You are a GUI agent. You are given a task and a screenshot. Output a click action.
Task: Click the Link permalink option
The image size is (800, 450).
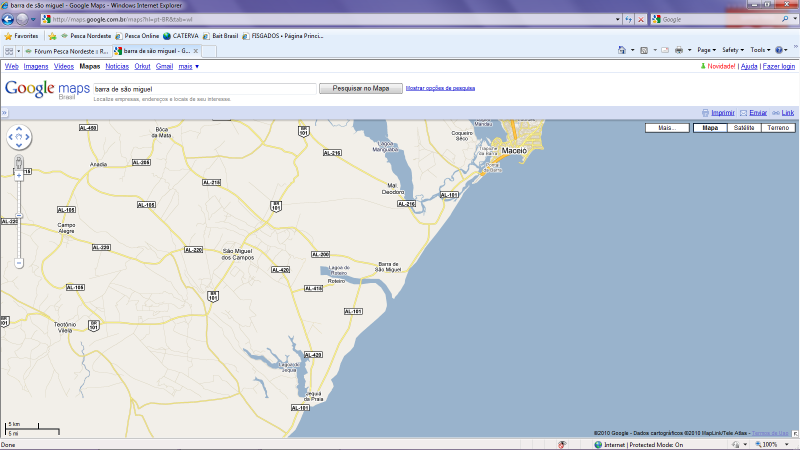tap(788, 113)
